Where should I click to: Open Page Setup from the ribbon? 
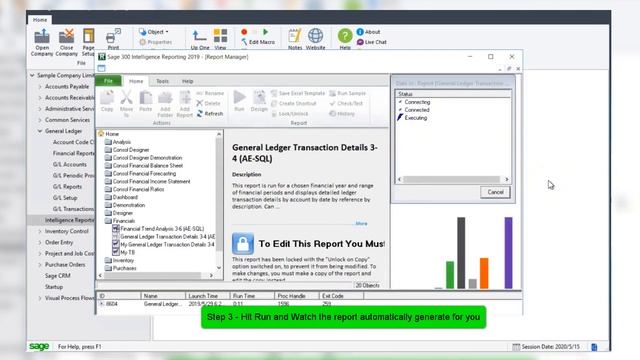point(88,42)
